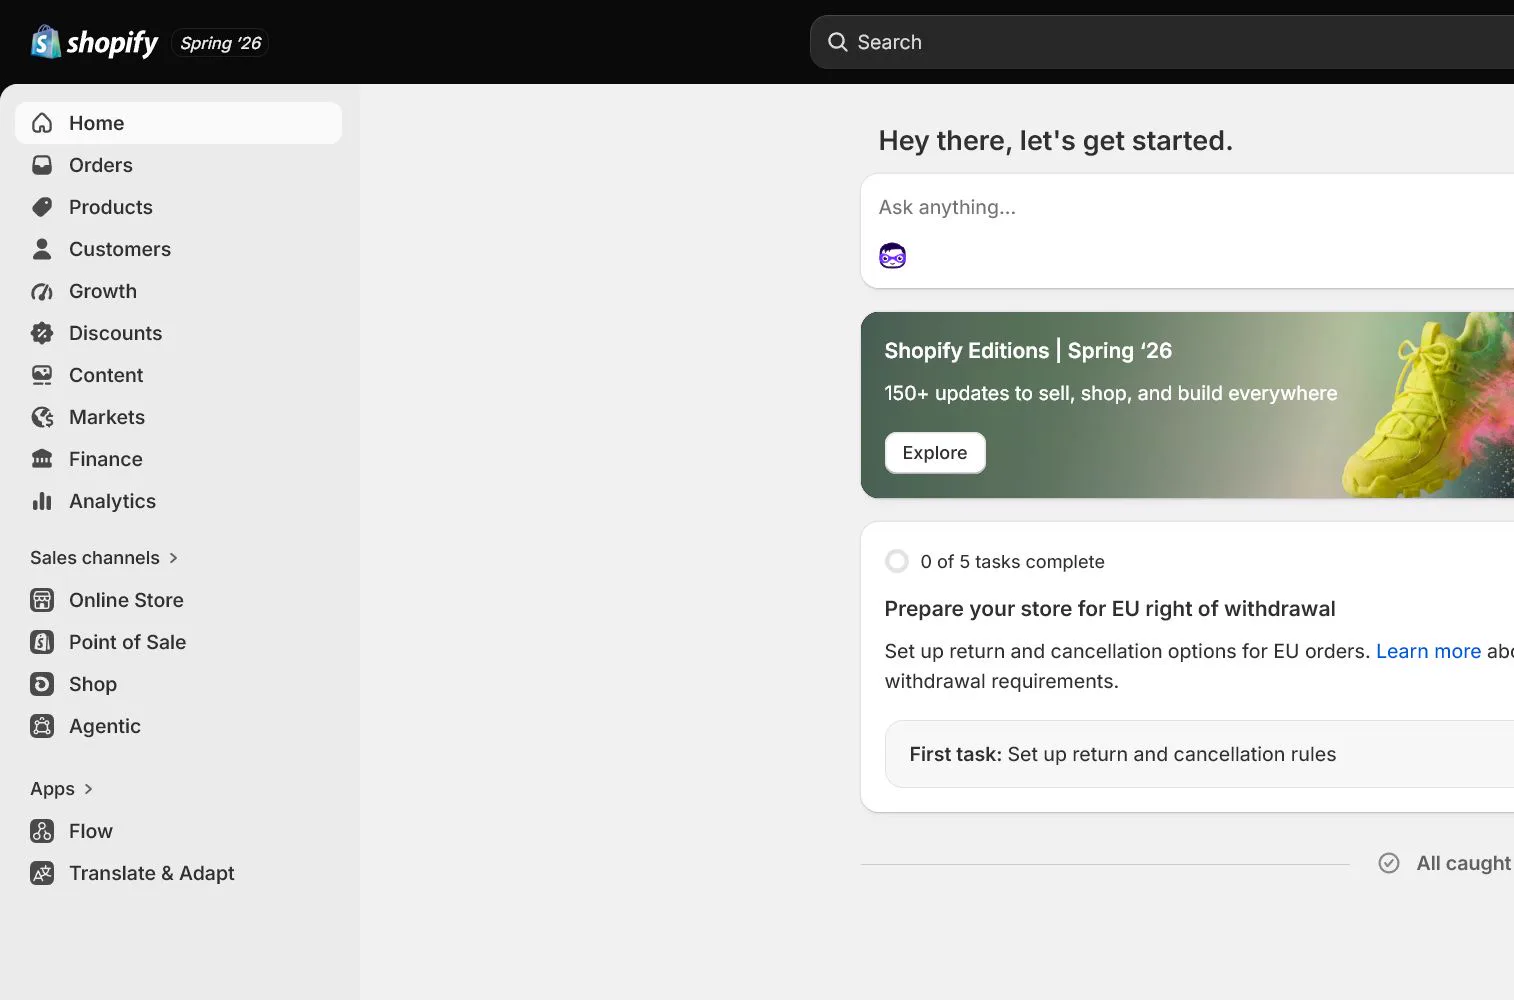Click the Home house icon
Viewport: 1514px width, 1000px height.
tap(42, 123)
